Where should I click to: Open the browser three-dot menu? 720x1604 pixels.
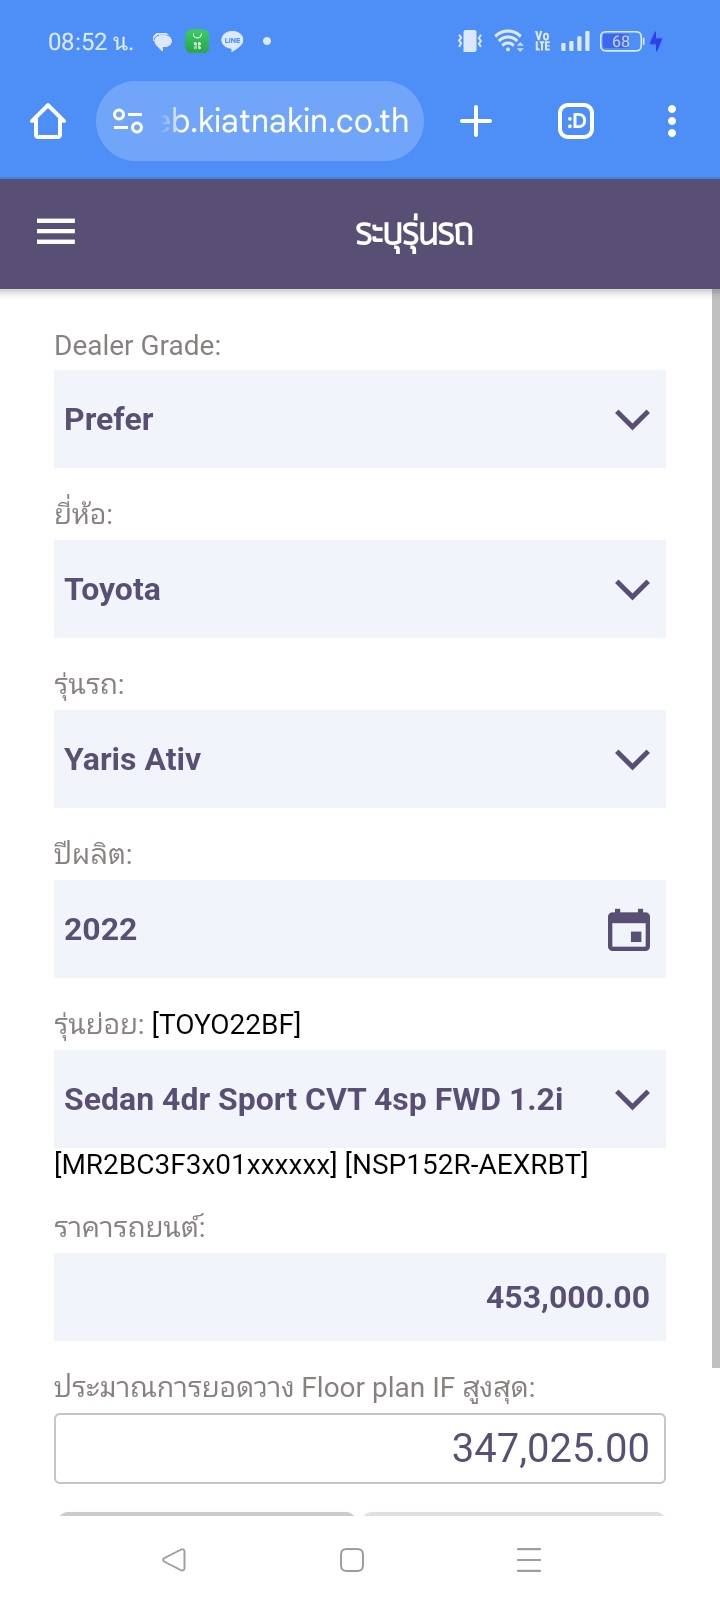(x=672, y=122)
